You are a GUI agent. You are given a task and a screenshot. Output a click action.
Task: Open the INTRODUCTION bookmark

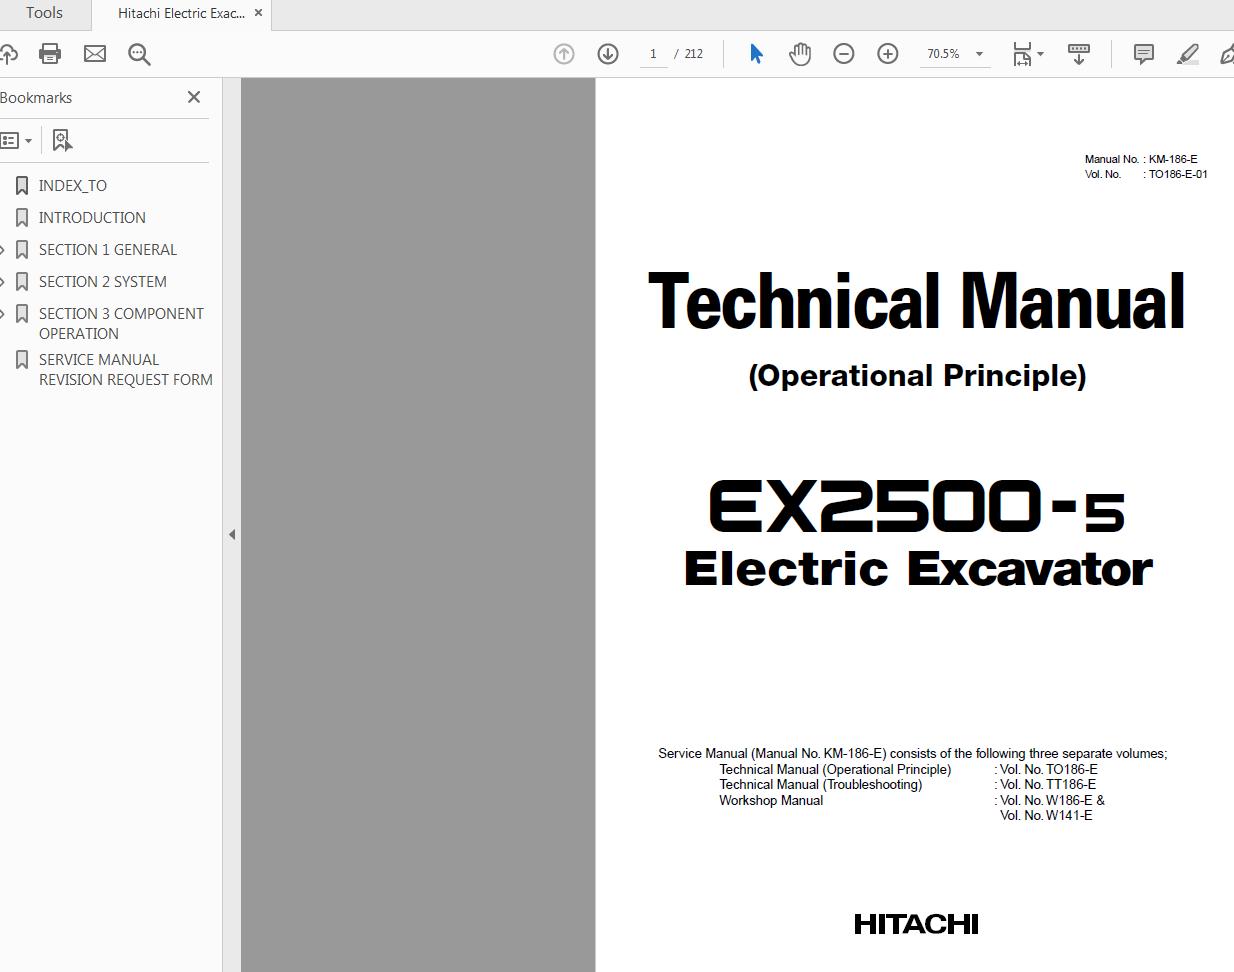(92, 217)
